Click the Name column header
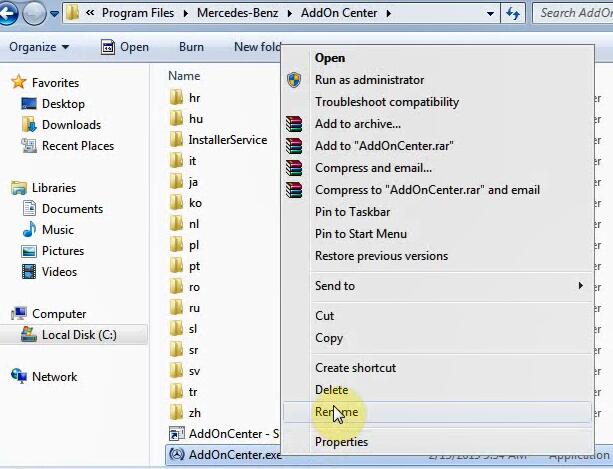Image resolution: width=613 pixels, height=469 pixels. pos(184,76)
